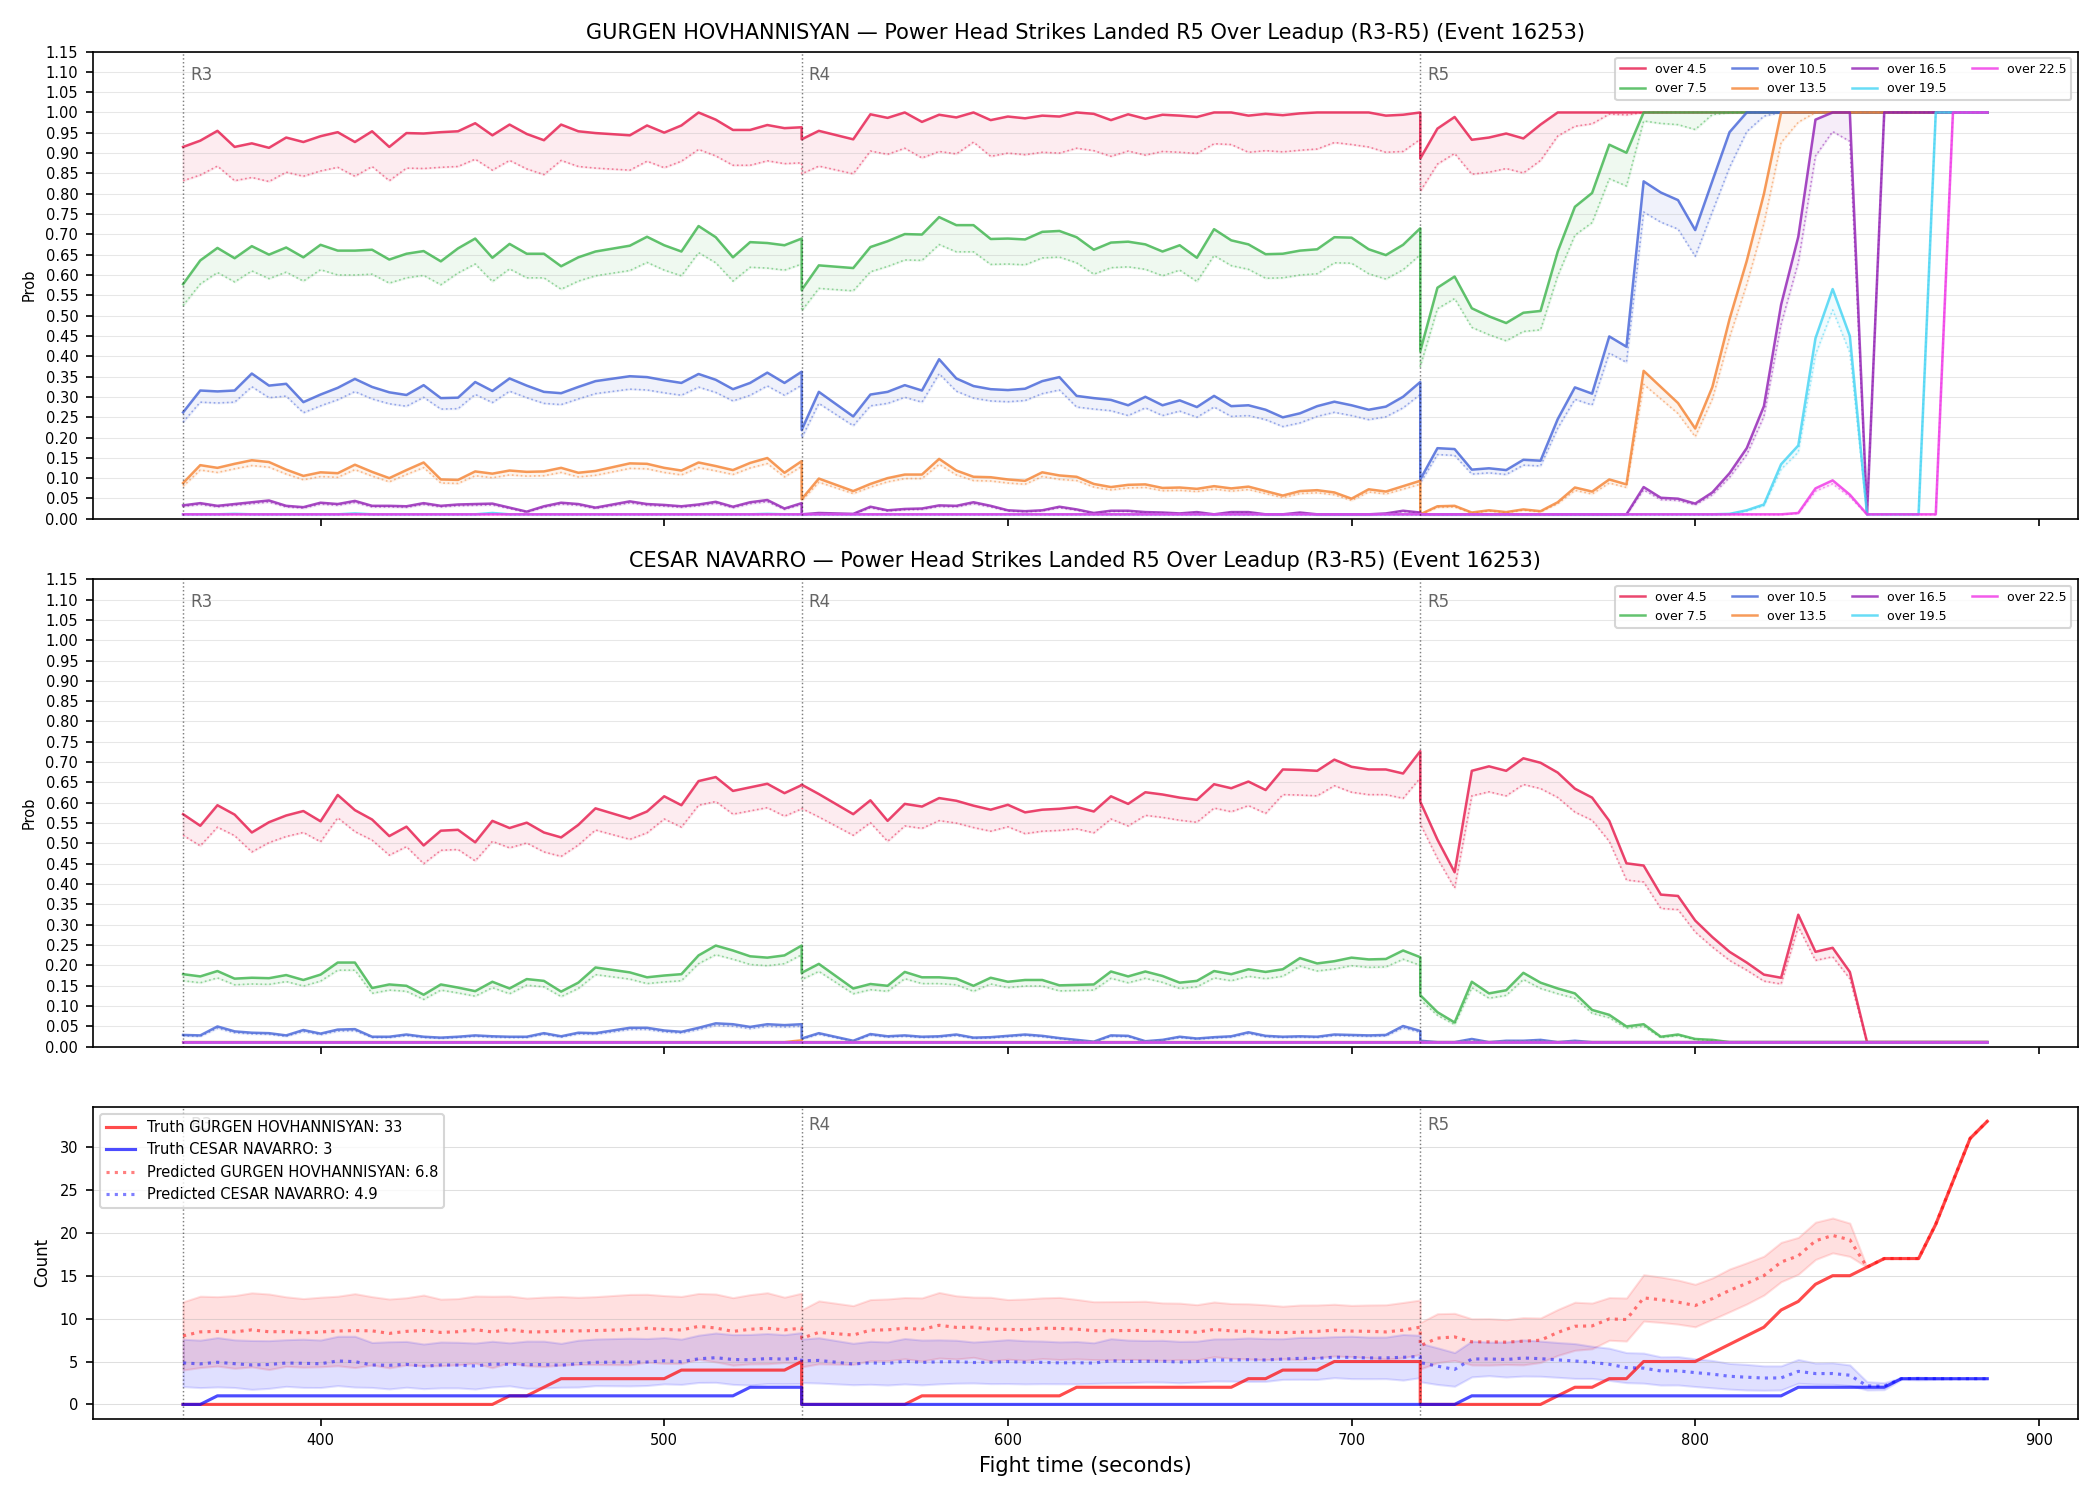This screenshot has width=2100, height=1500.
Task: Select 'over 7.5' in the Hovhannisyan chart legend
Action: (x=1663, y=88)
